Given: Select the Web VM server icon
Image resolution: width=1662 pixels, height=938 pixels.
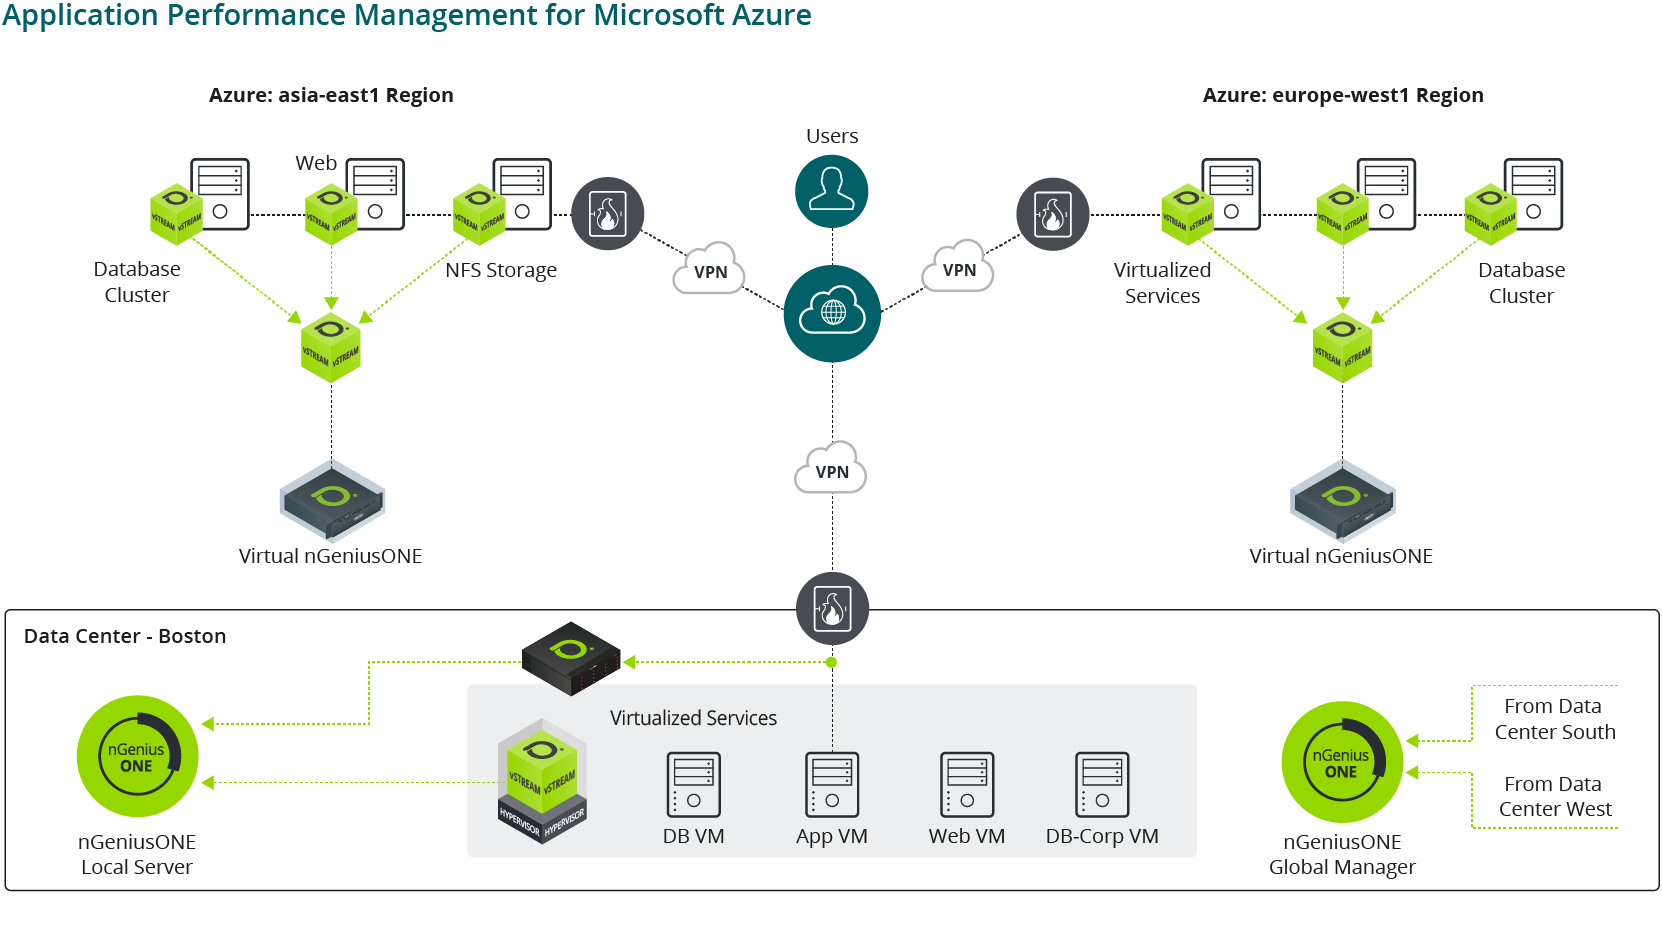Looking at the screenshot, I should (x=967, y=785).
